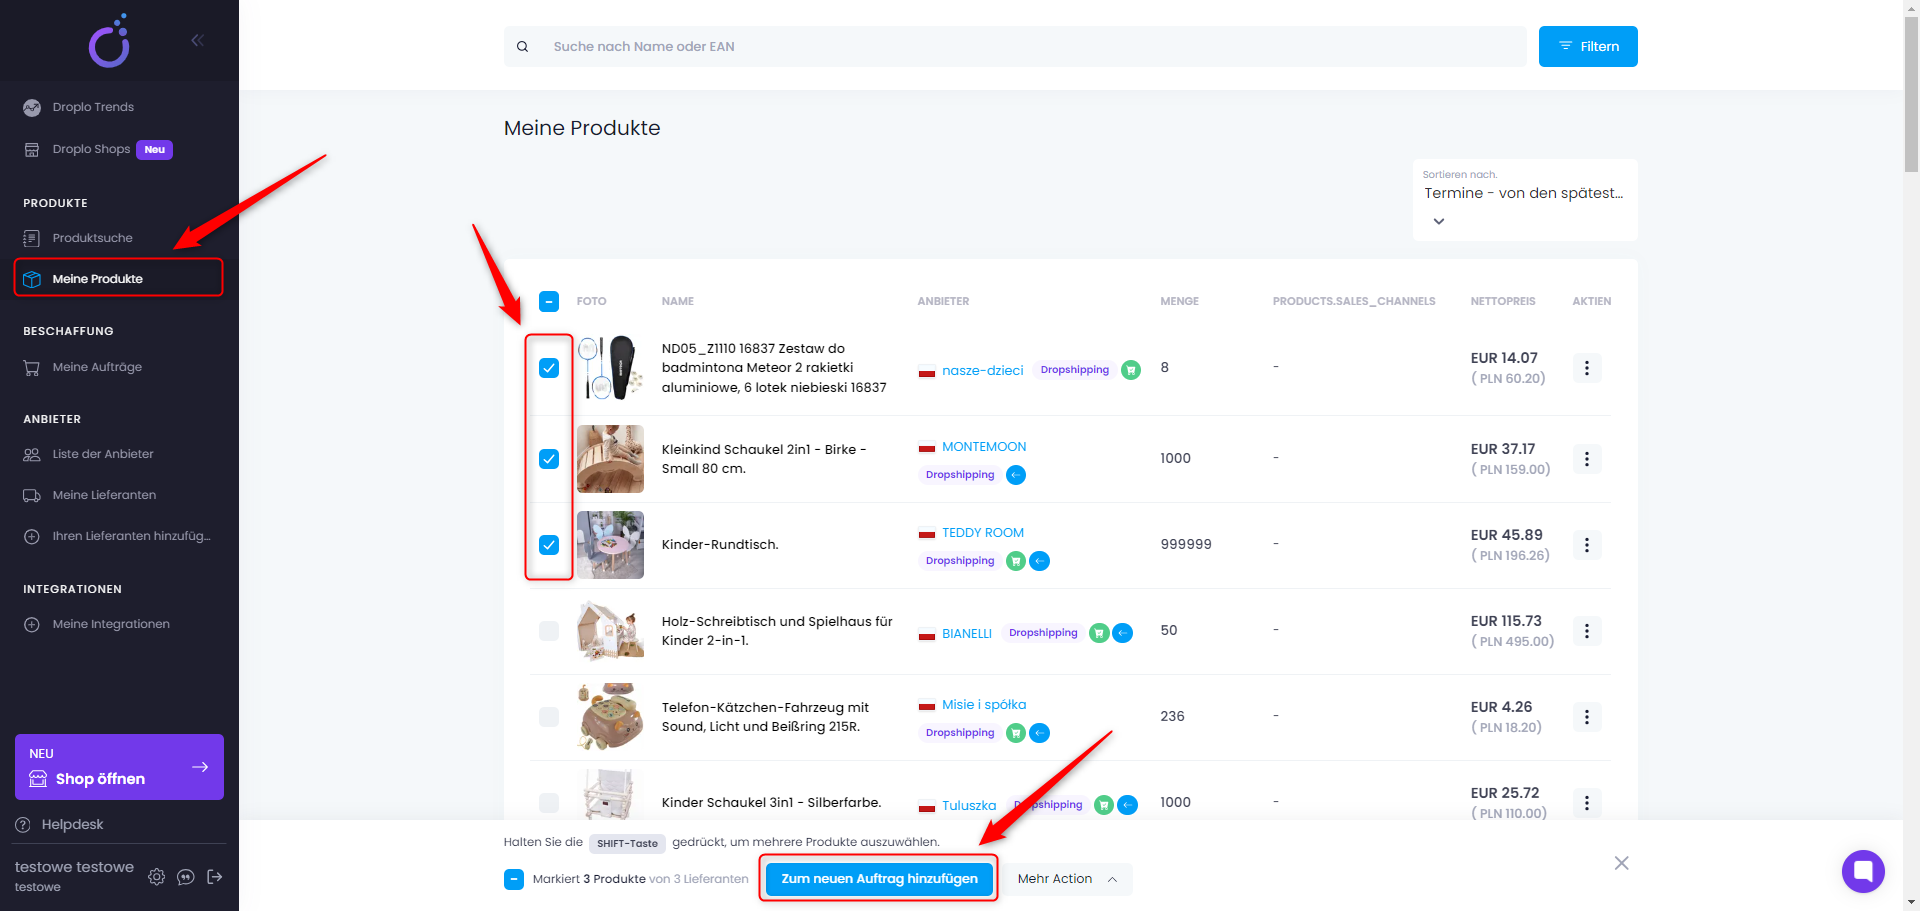Uncheck the Kleinkind Schaukel 2in1 product
The height and width of the screenshot is (911, 1920).
(549, 459)
